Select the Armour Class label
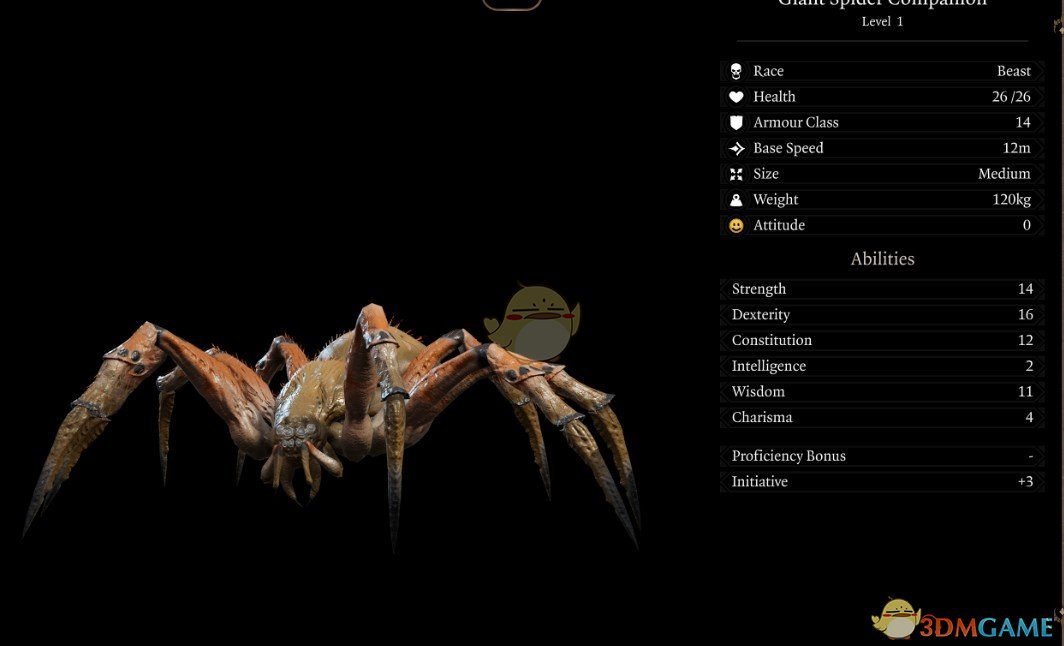Image resolution: width=1064 pixels, height=646 pixels. [796, 123]
